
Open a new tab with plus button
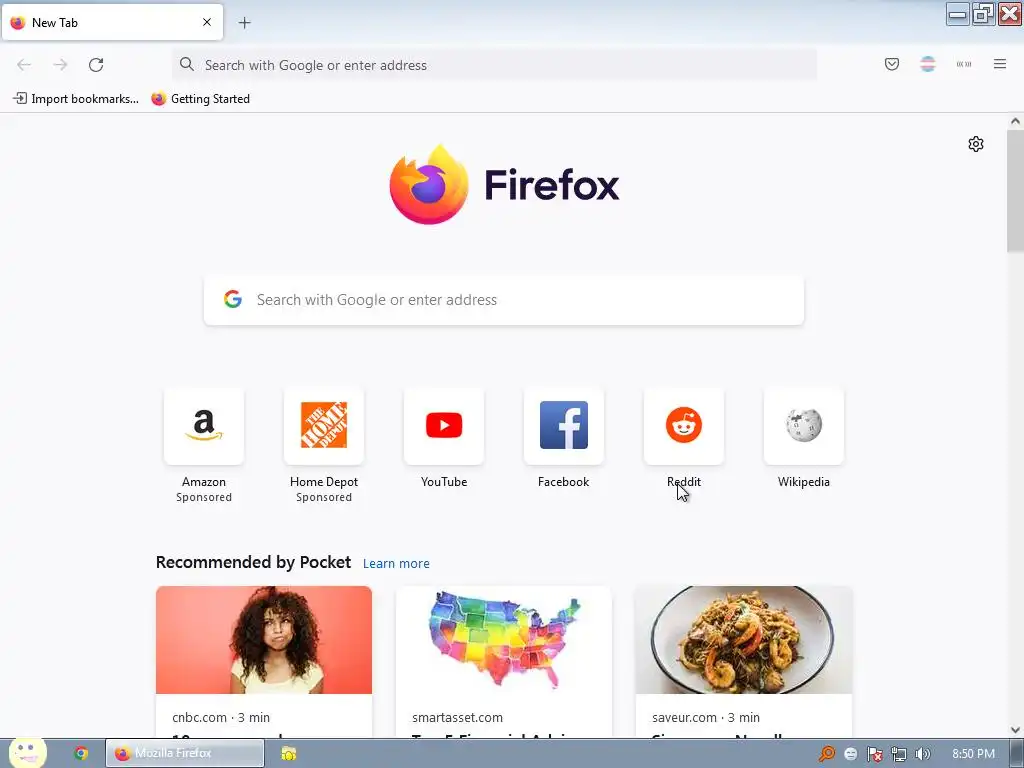click(244, 23)
